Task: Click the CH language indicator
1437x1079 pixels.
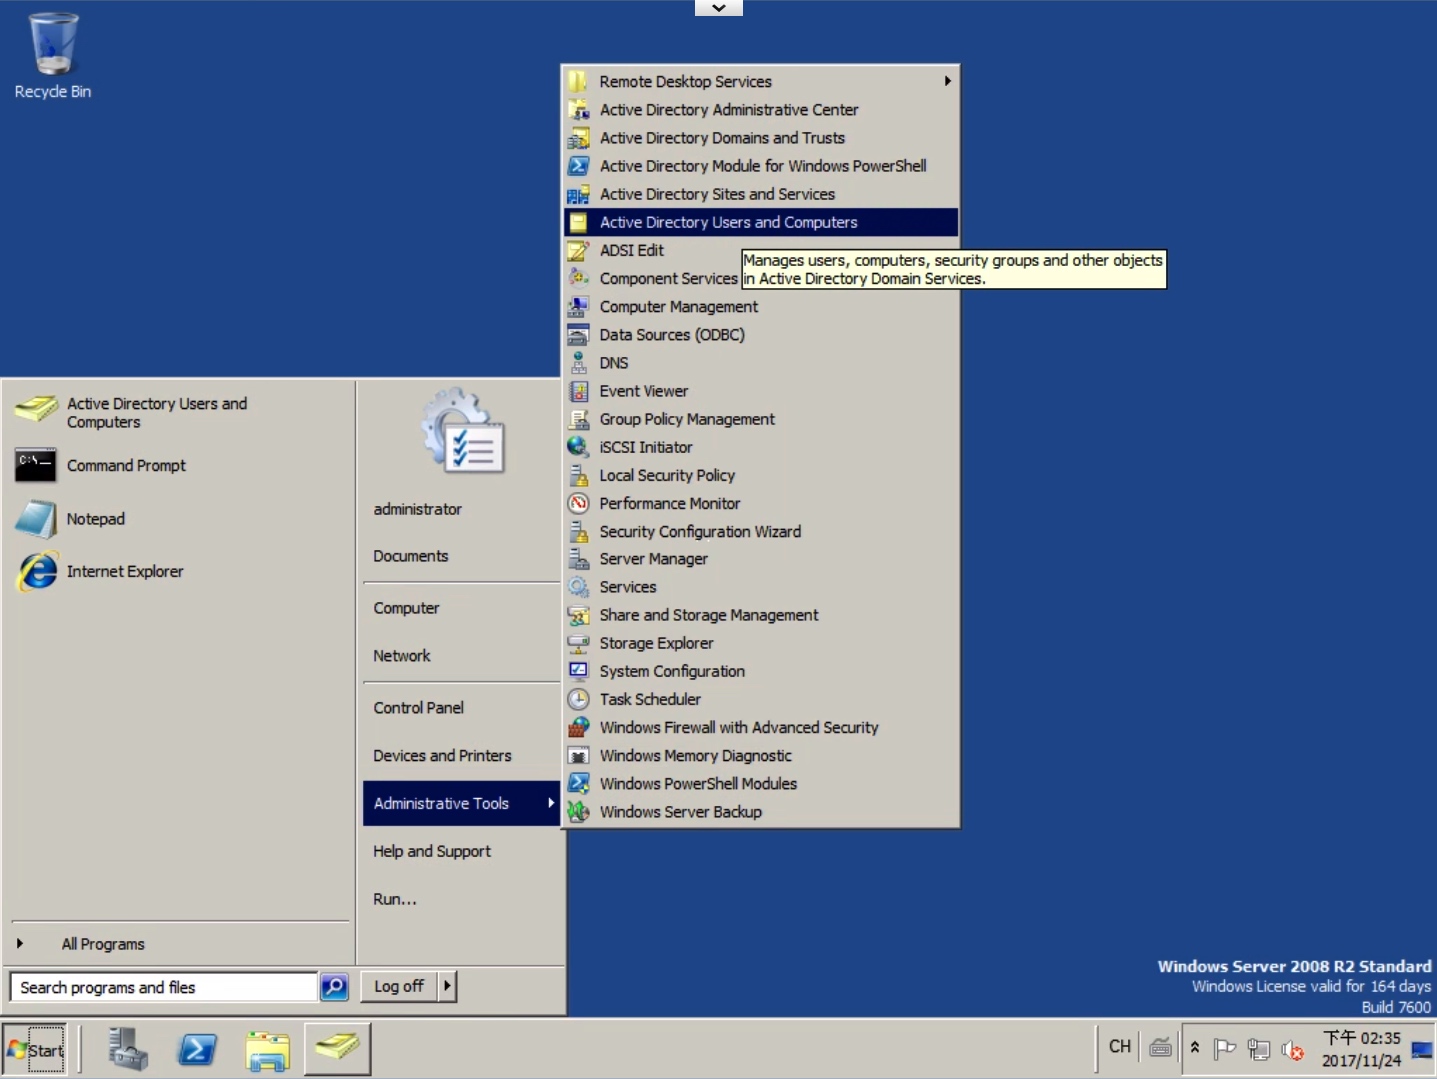Action: [x=1120, y=1046]
